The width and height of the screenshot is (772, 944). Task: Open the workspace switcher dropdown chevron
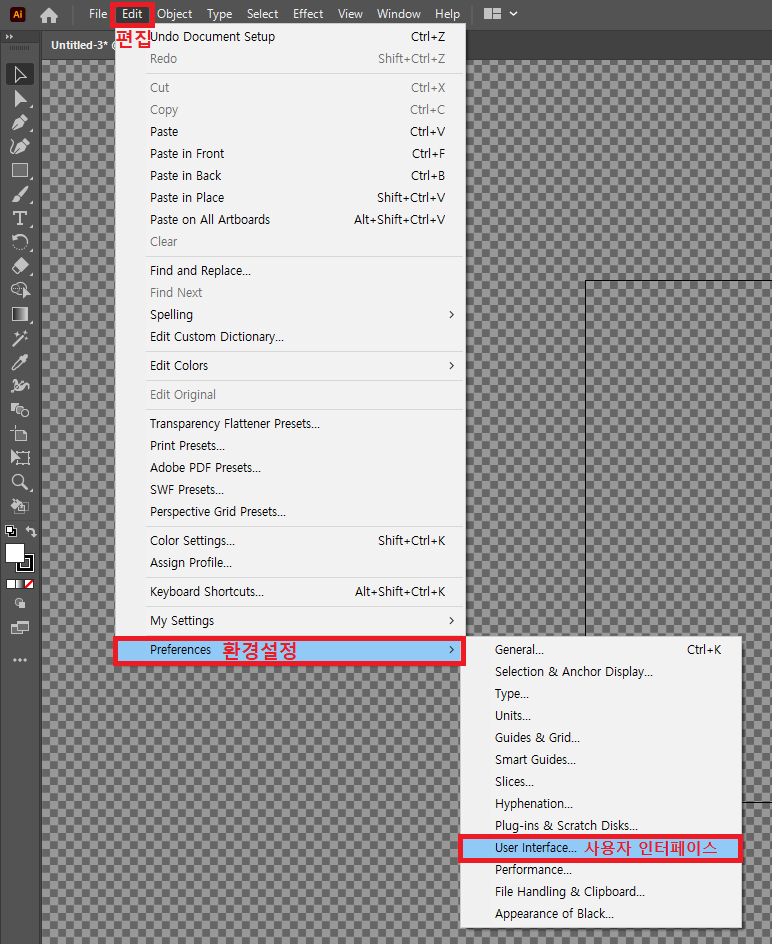pyautogui.click(x=514, y=13)
